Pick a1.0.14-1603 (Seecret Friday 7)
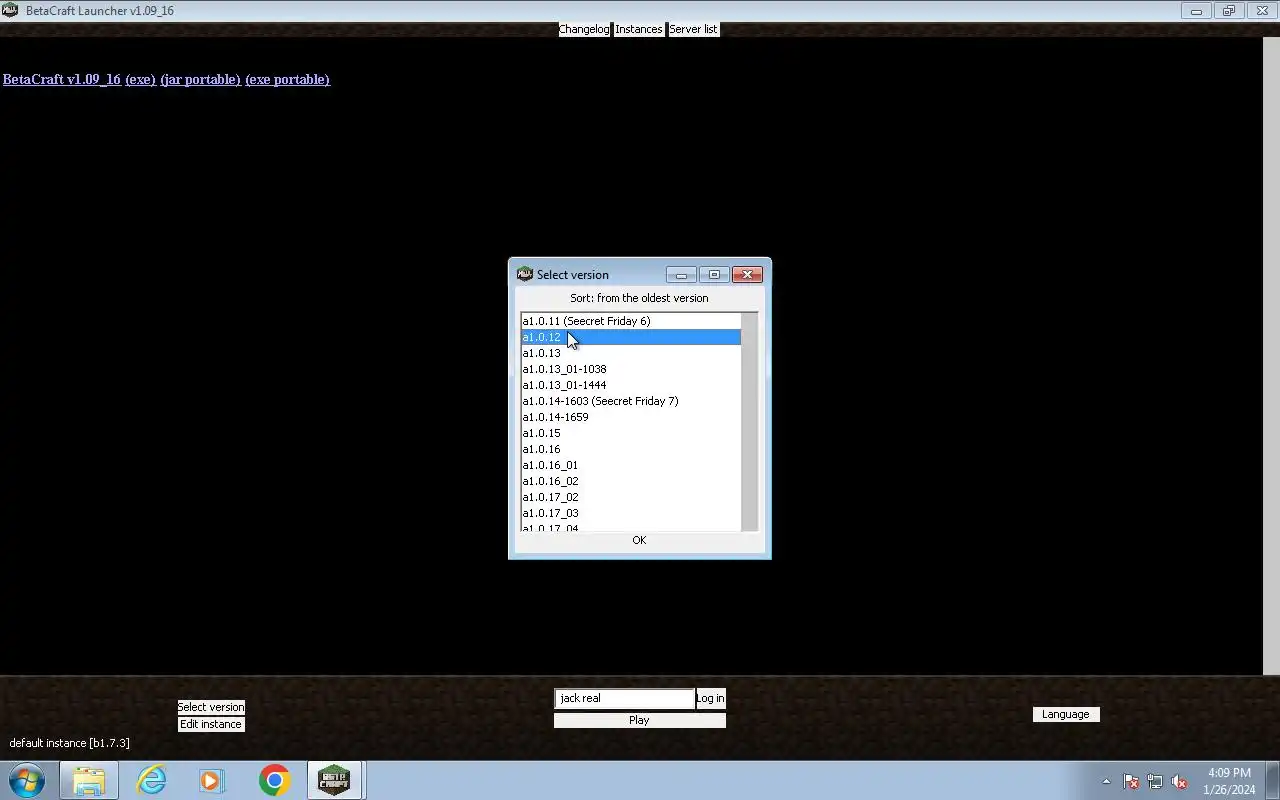1280x800 pixels. tap(631, 401)
